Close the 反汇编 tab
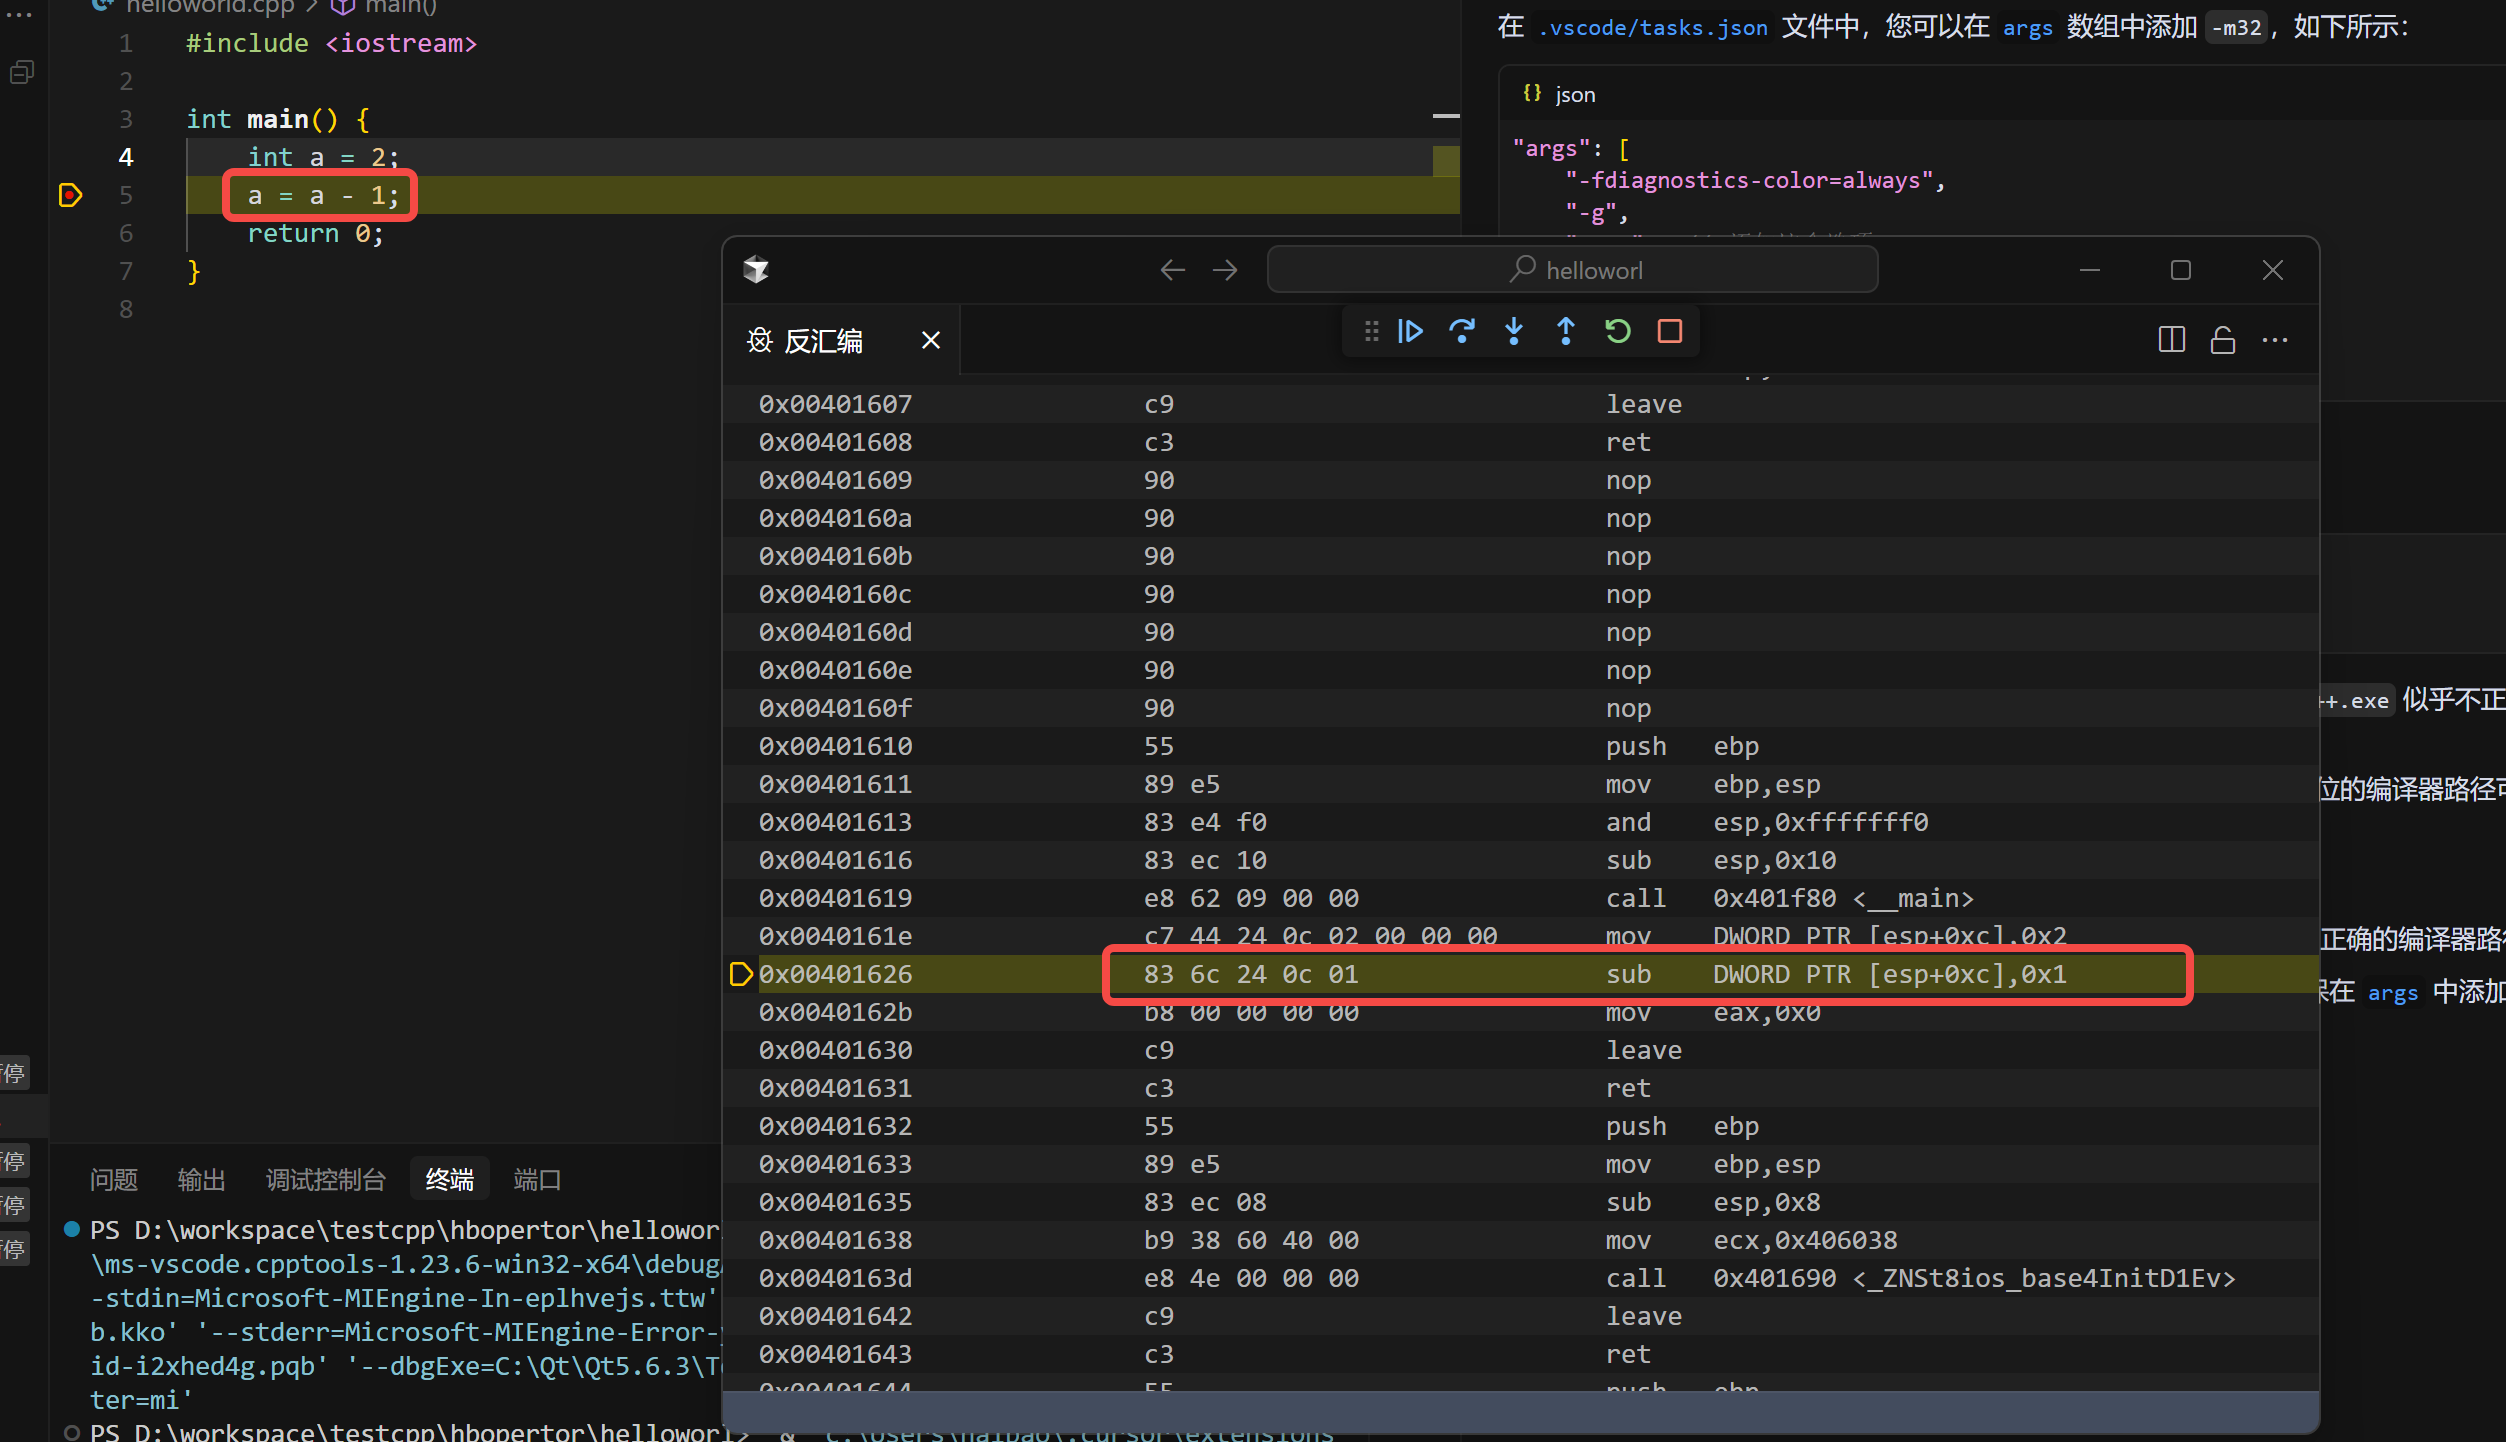The image size is (2506, 1442). (931, 341)
